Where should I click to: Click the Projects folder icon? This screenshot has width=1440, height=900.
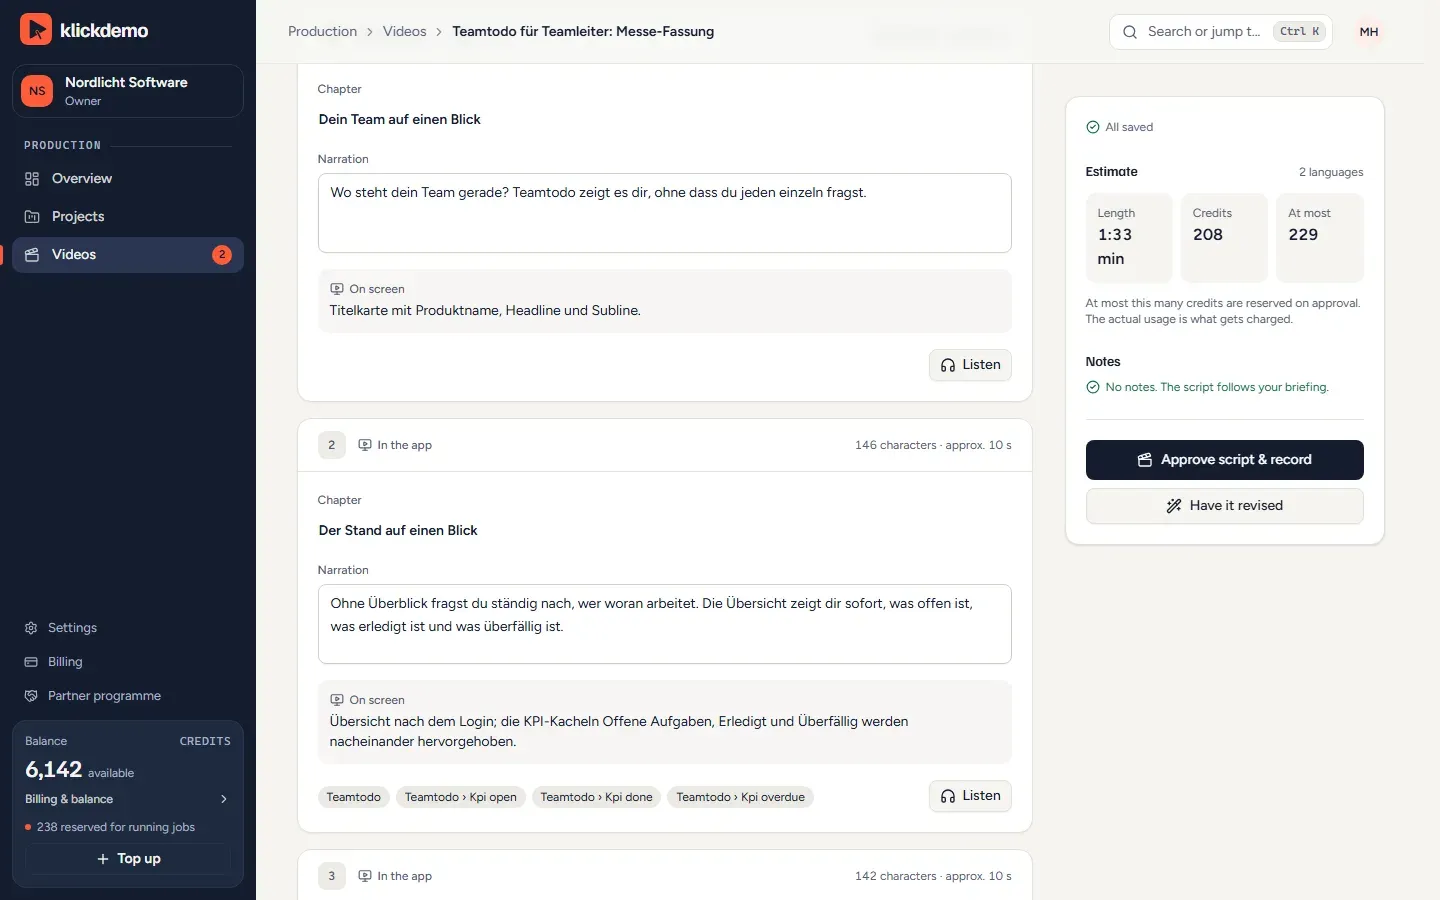click(x=32, y=216)
